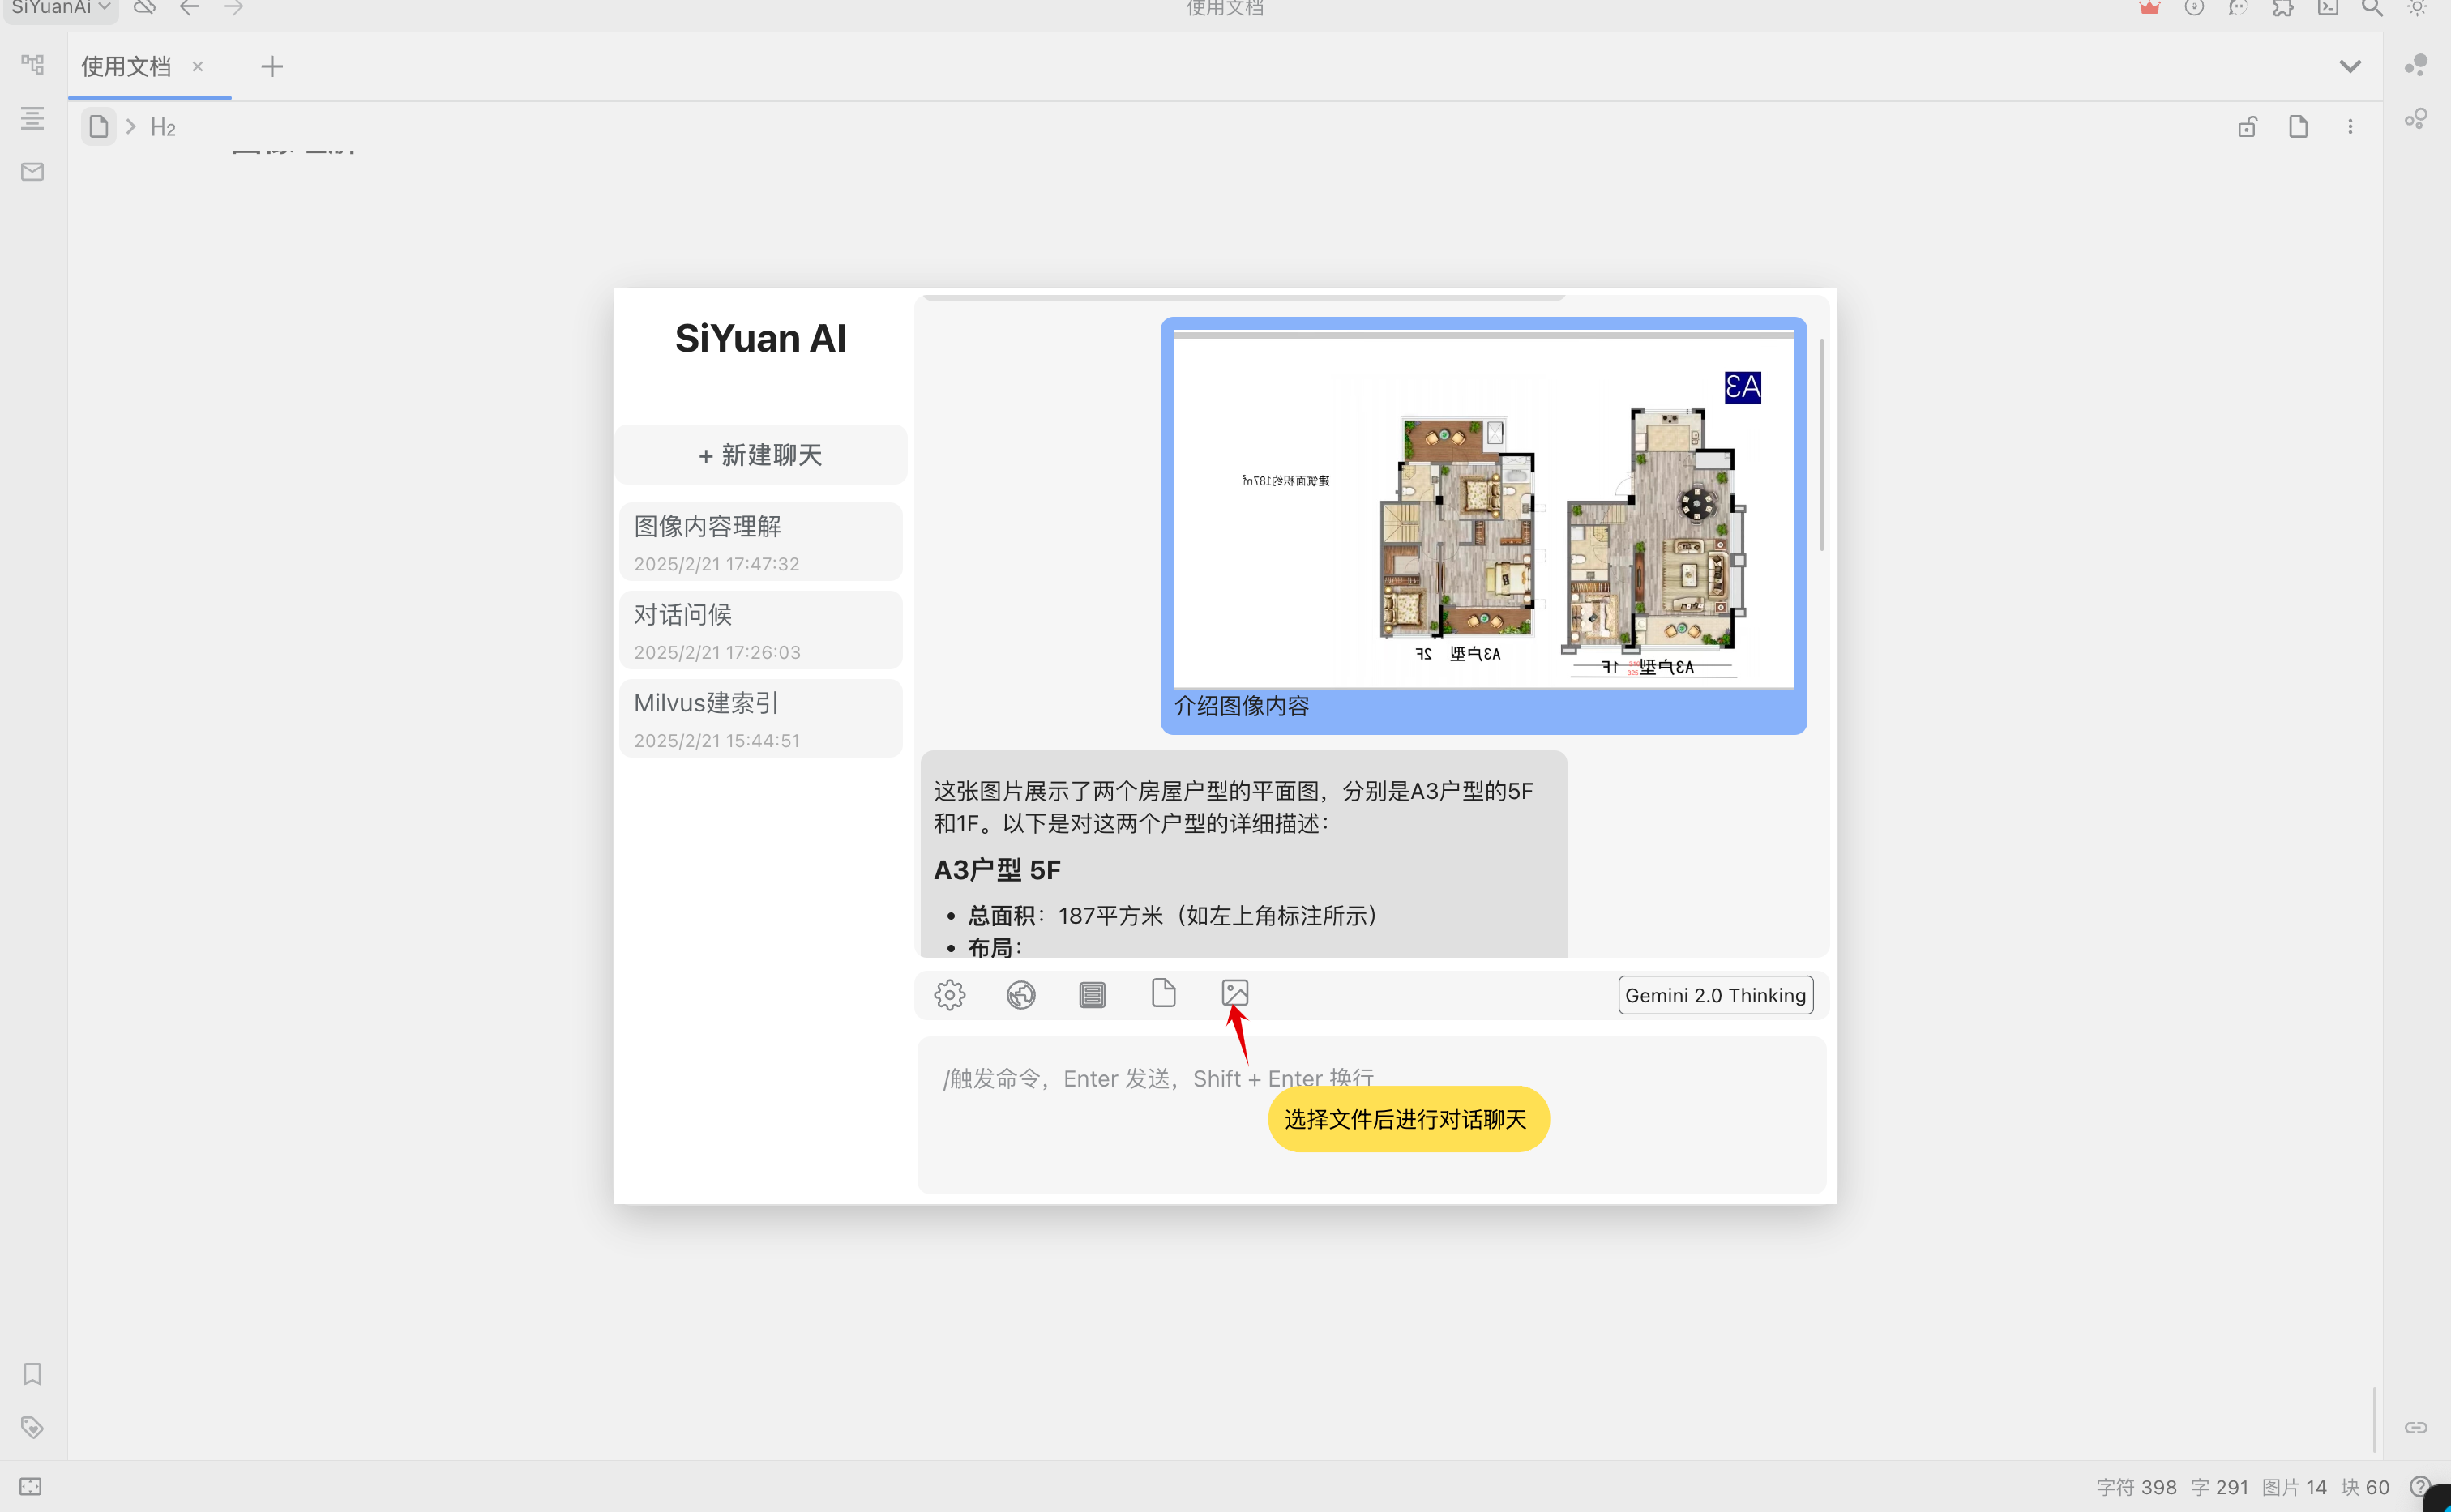
Task: Change model from Gemini 2.0 Thinking selector
Action: click(x=1714, y=994)
